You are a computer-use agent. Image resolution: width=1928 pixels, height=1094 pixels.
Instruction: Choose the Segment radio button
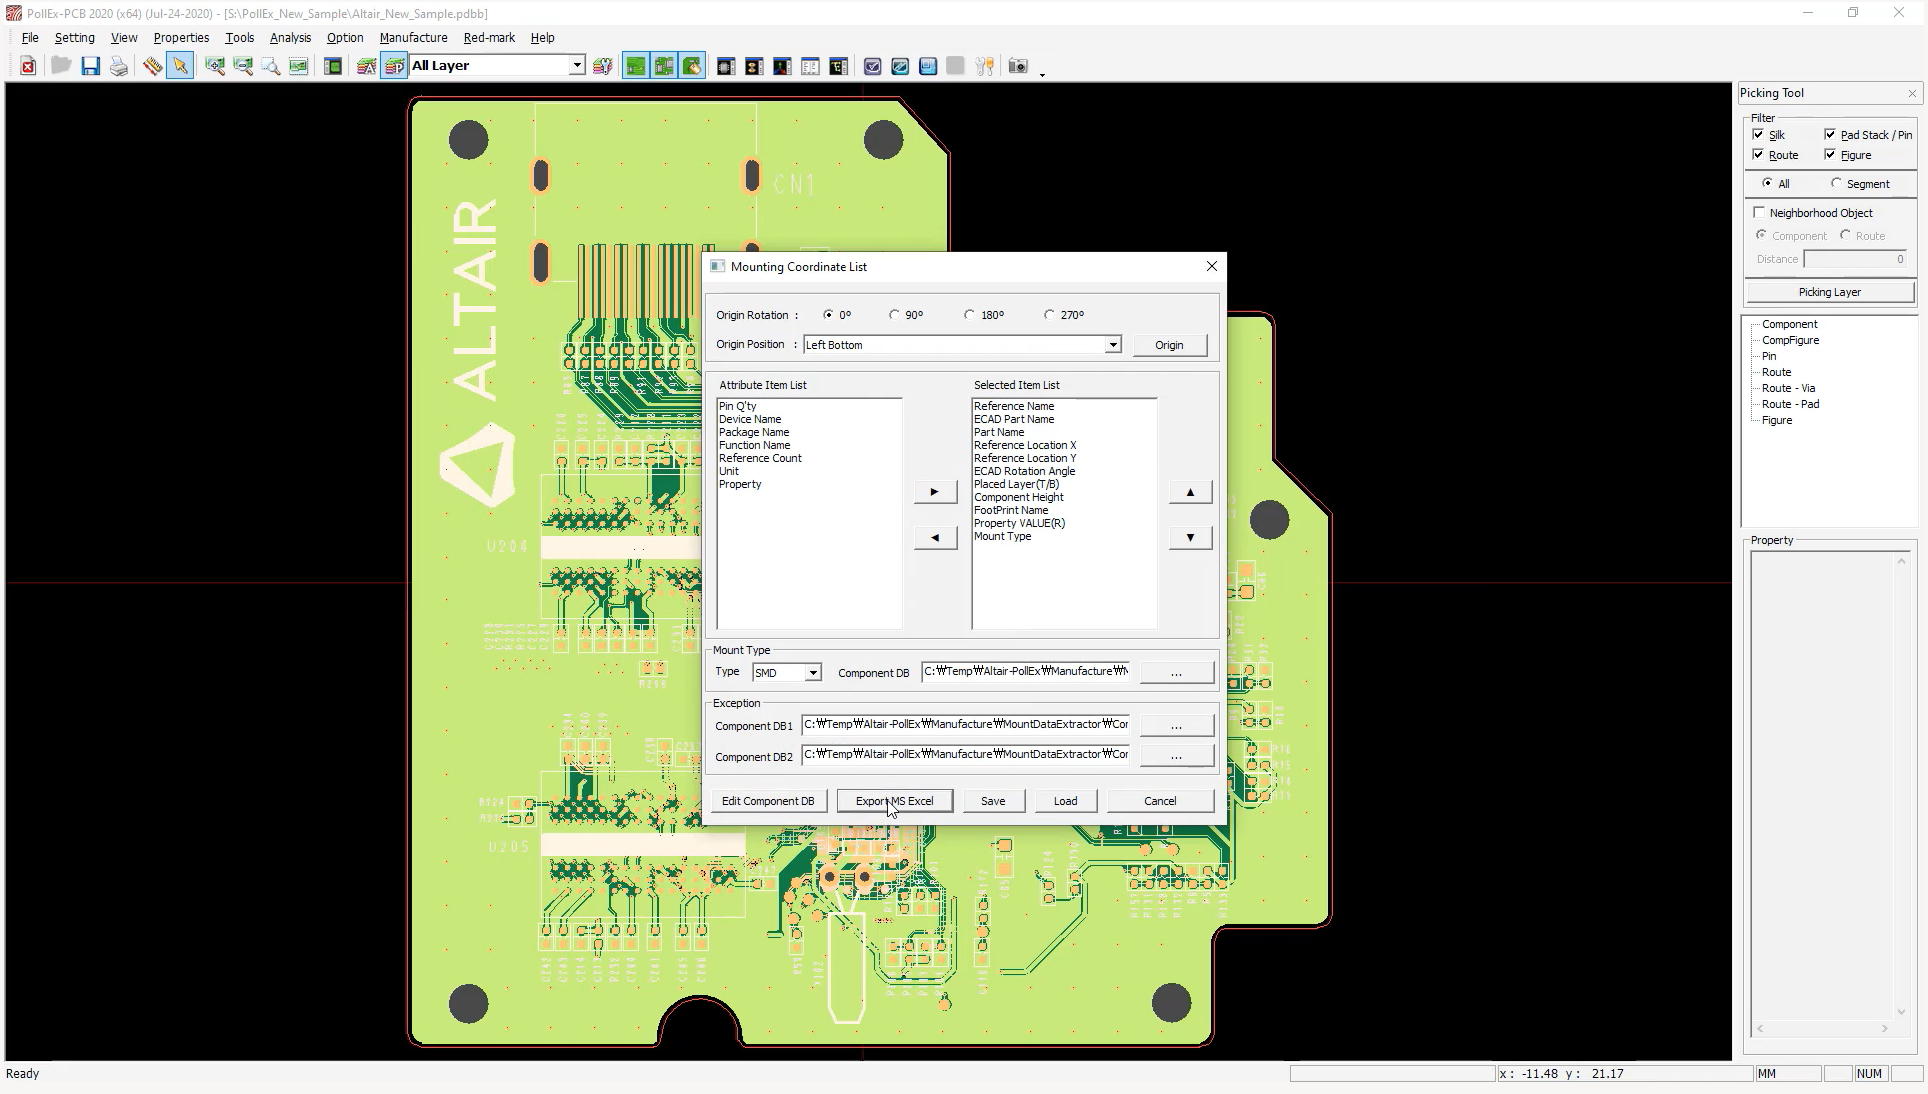1836,184
